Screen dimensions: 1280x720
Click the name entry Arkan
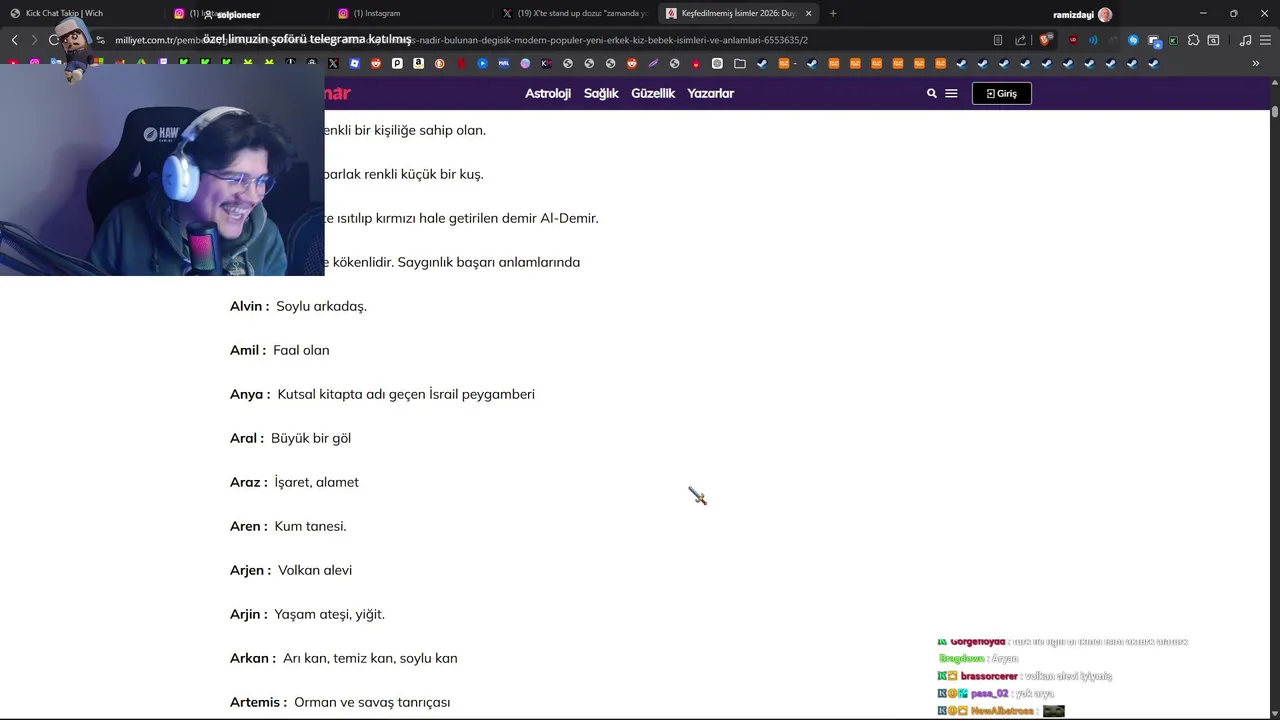pos(249,658)
